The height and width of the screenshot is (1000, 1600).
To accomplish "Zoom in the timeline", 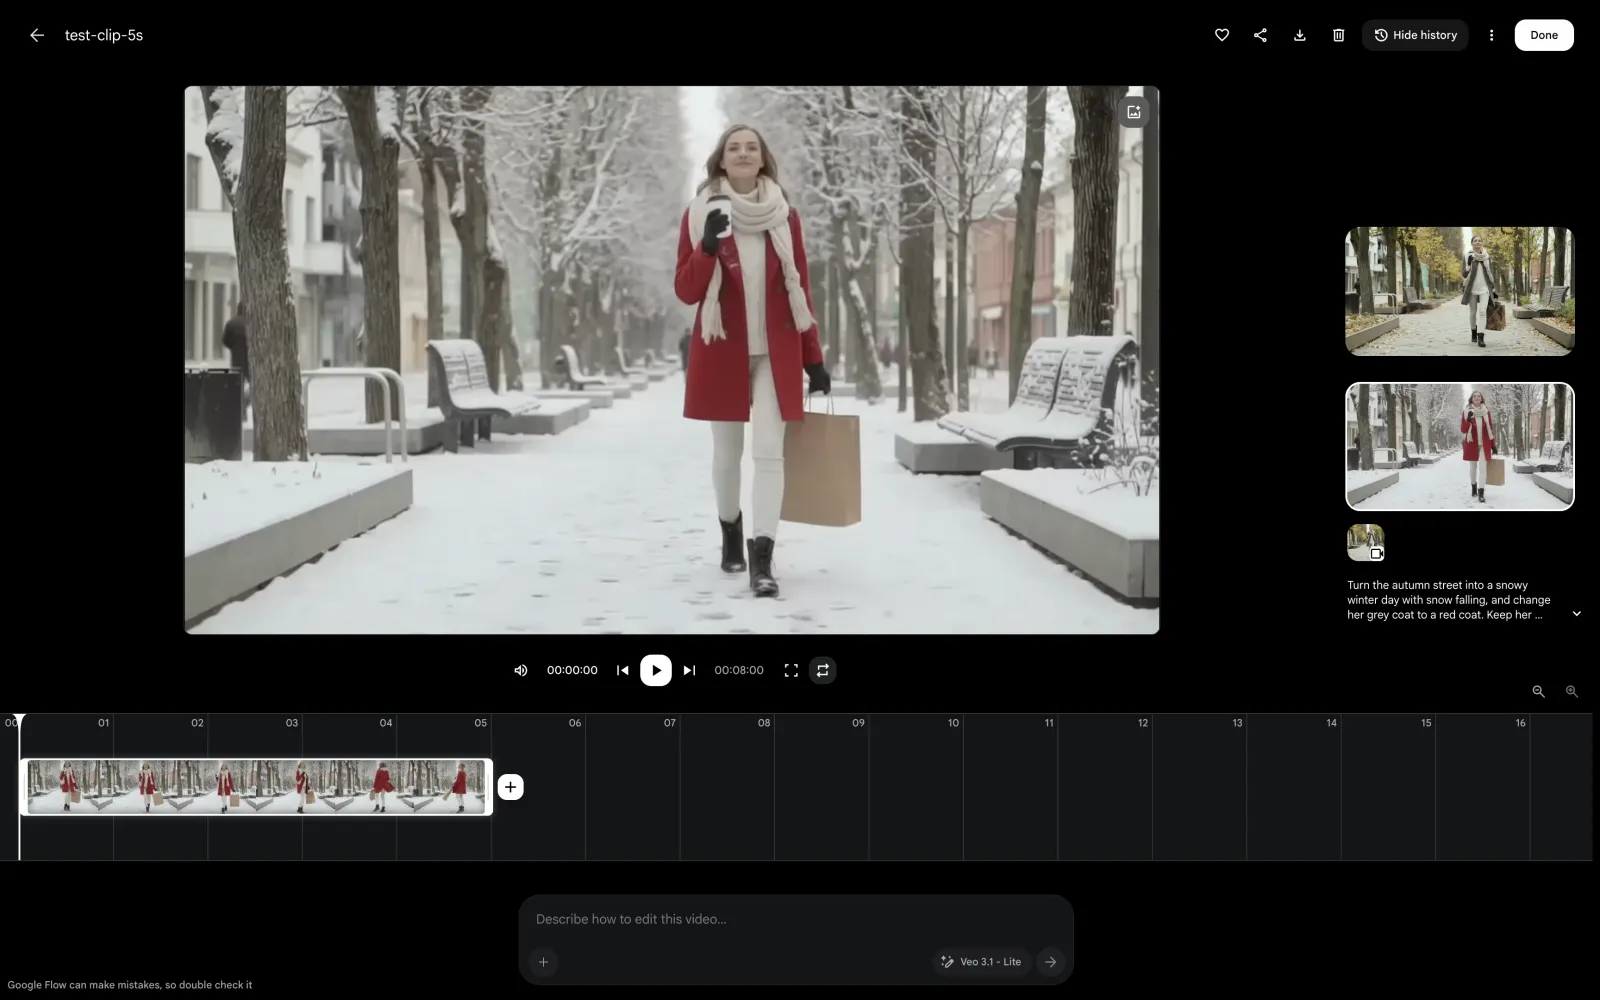I will click(1572, 691).
